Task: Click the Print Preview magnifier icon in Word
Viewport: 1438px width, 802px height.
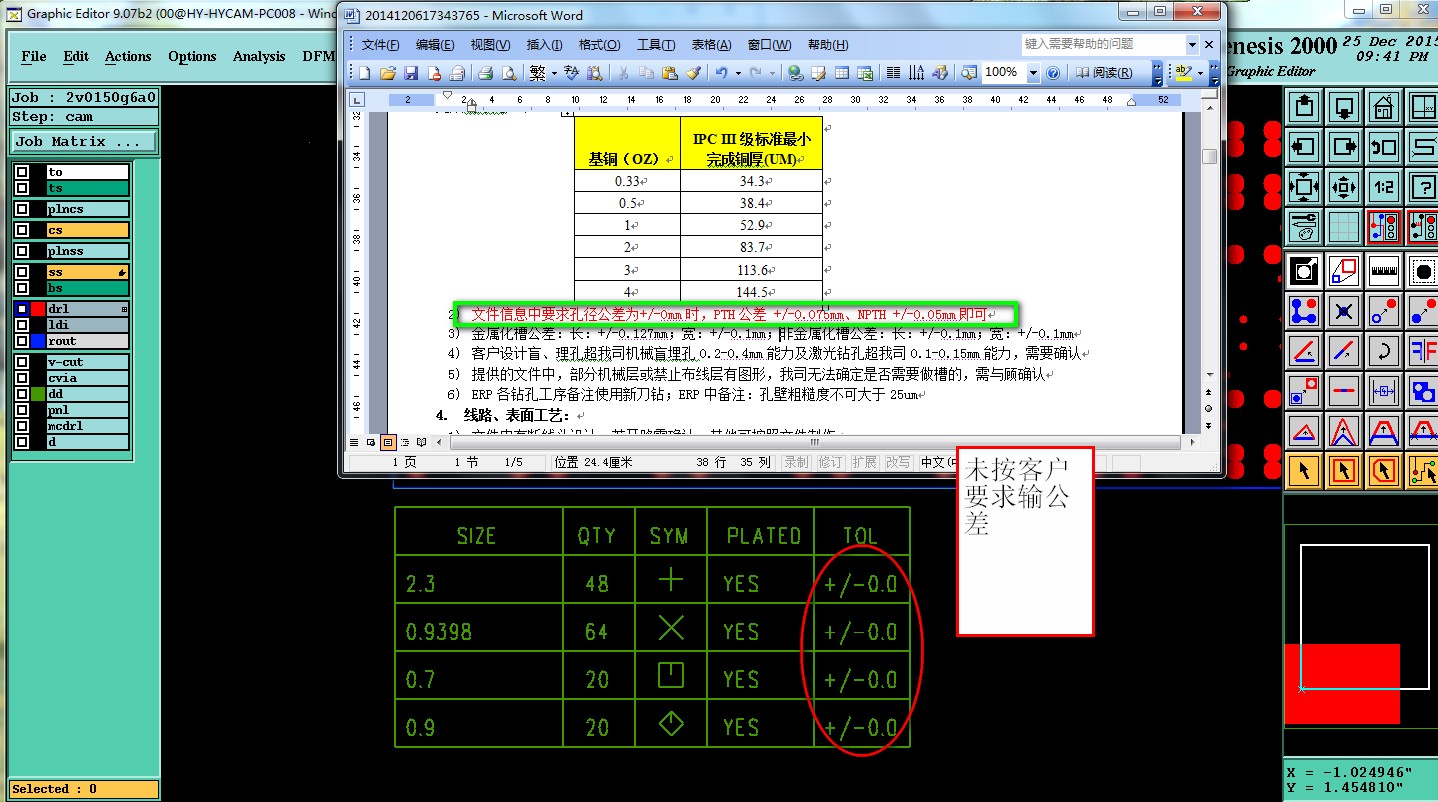Action: tap(508, 73)
